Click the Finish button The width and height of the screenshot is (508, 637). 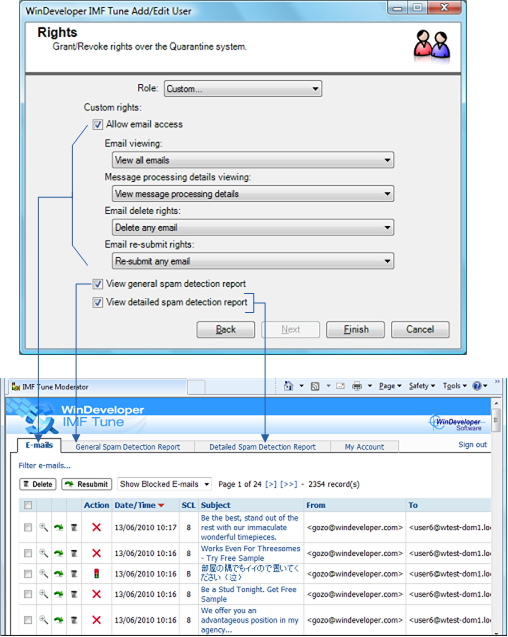coord(355,329)
